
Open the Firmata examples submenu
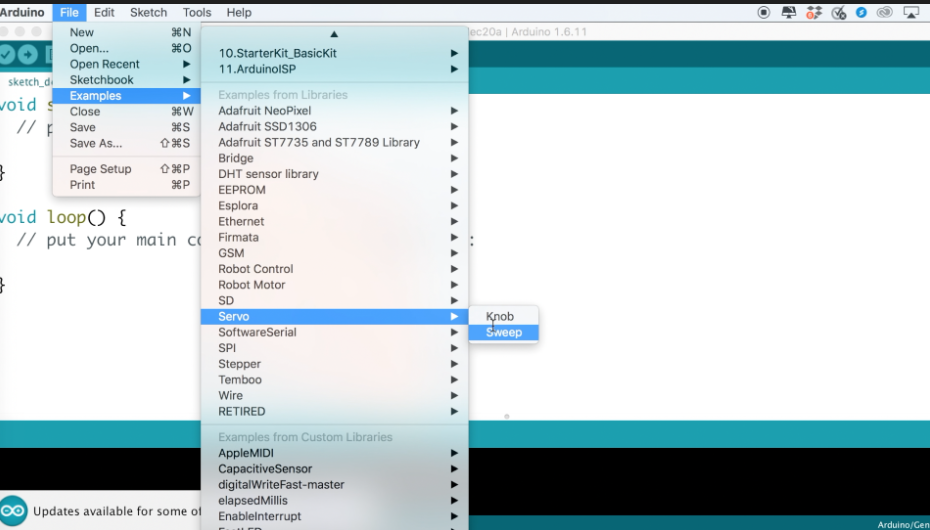pos(335,237)
